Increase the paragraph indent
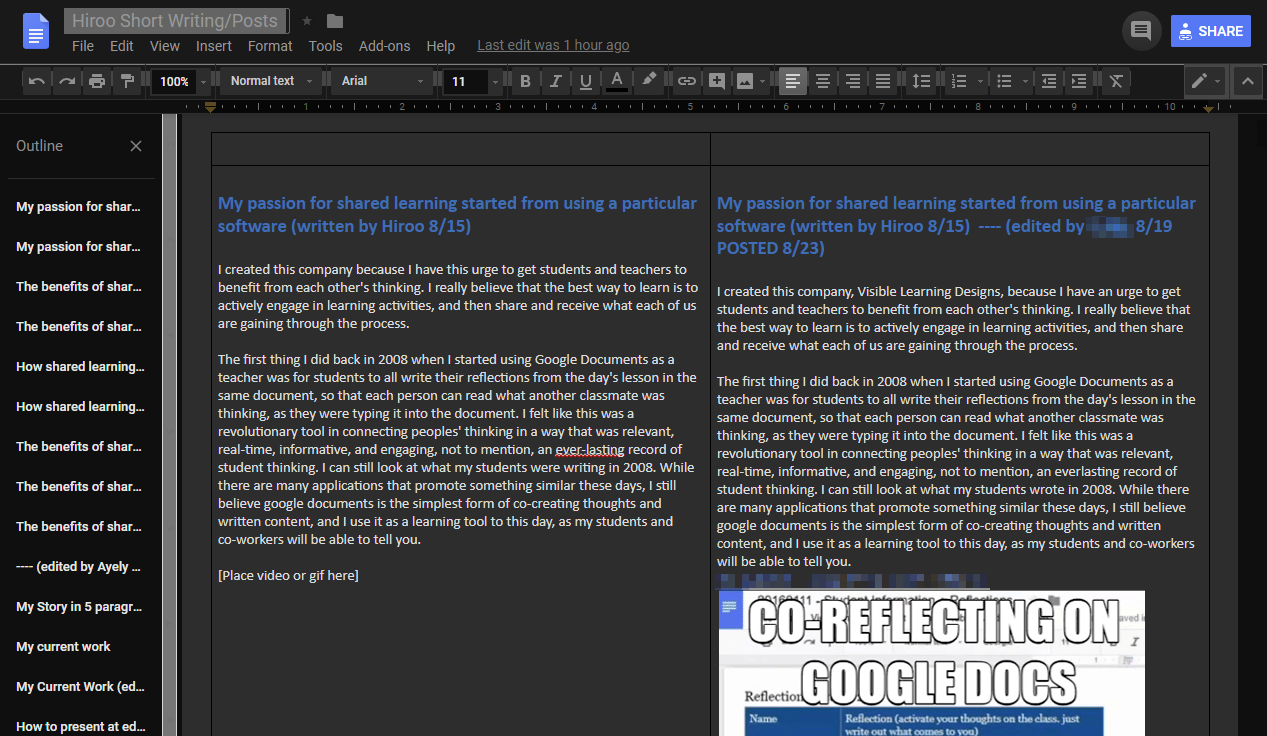This screenshot has width=1267, height=736. [1079, 81]
